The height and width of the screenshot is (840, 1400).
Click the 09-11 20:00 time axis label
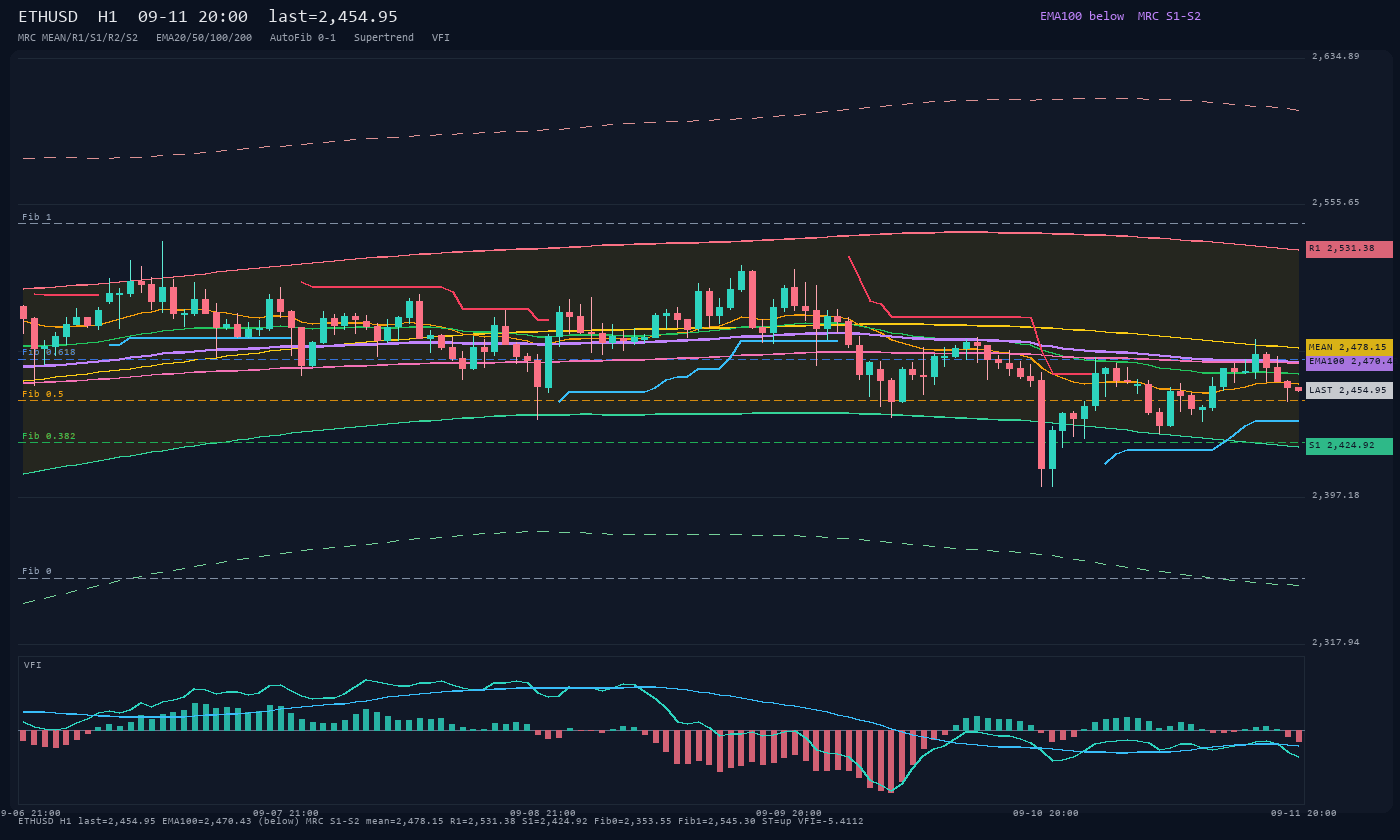[x=1304, y=813]
